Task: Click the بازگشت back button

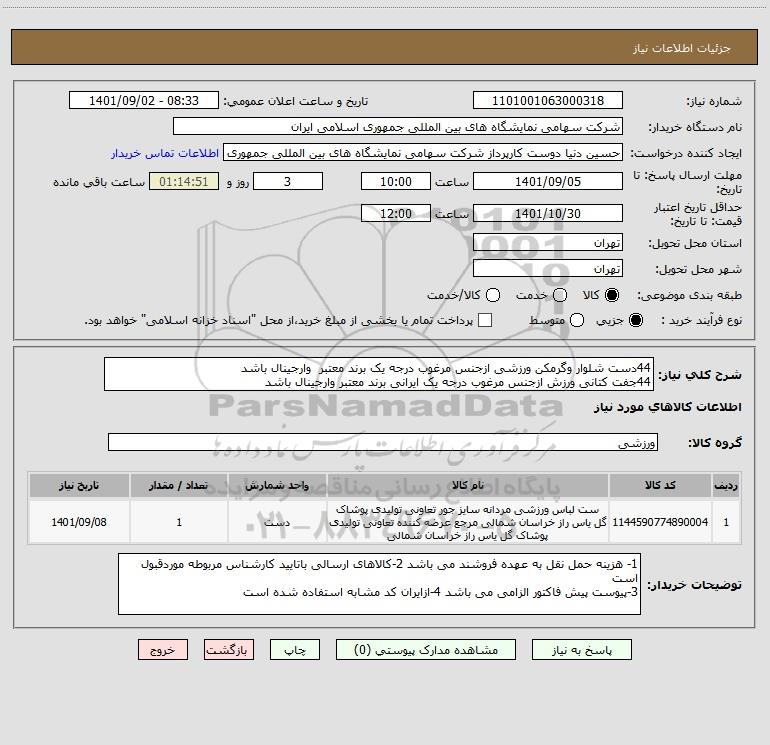Action: pyautogui.click(x=229, y=650)
